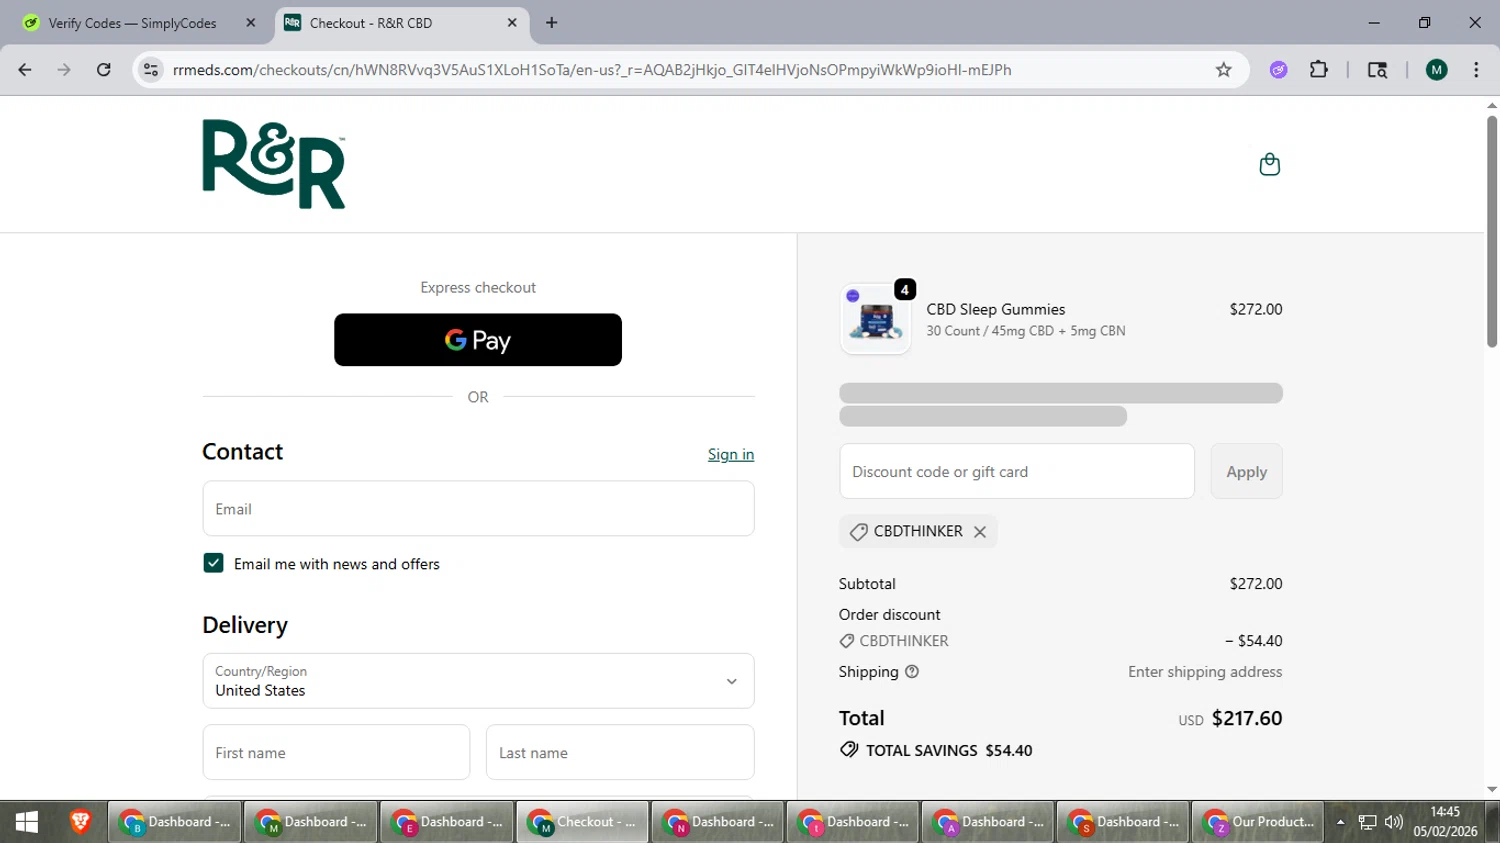Image resolution: width=1500 pixels, height=843 pixels.
Task: Focus the Email input field
Action: pyautogui.click(x=478, y=508)
